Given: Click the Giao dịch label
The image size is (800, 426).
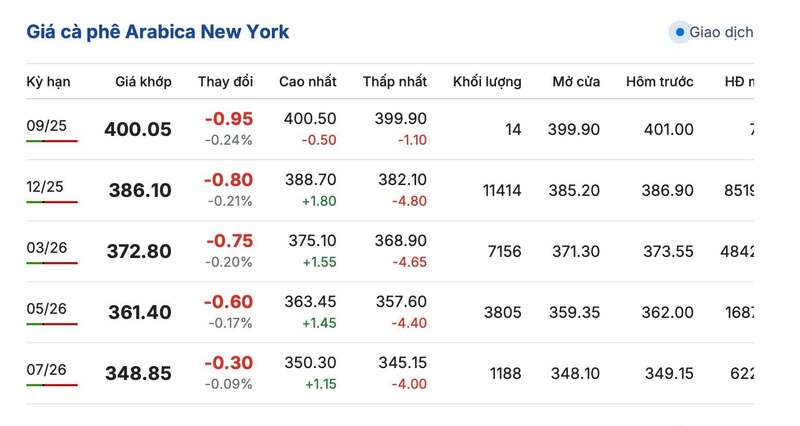Looking at the screenshot, I should tap(721, 32).
